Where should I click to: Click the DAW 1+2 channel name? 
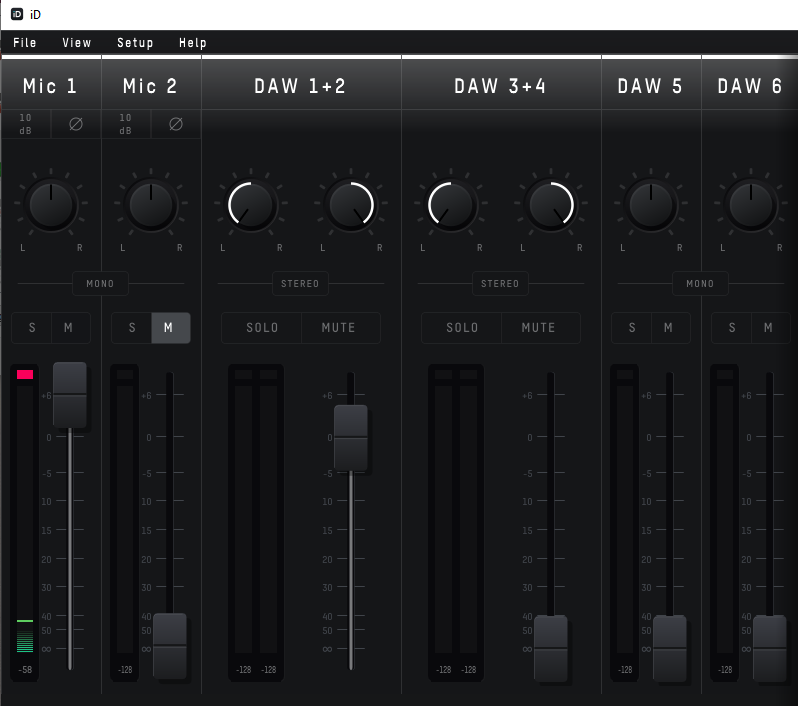(x=300, y=86)
